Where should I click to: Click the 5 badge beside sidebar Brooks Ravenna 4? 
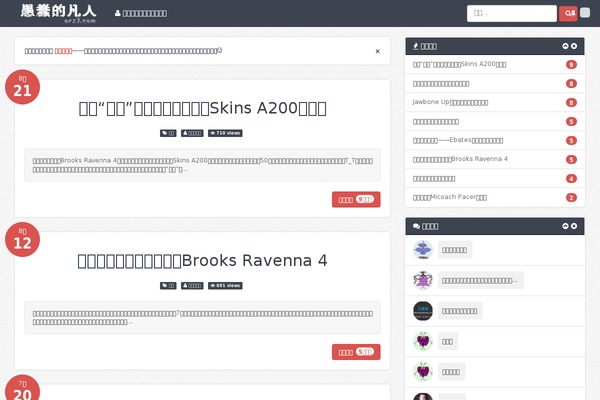[571, 159]
